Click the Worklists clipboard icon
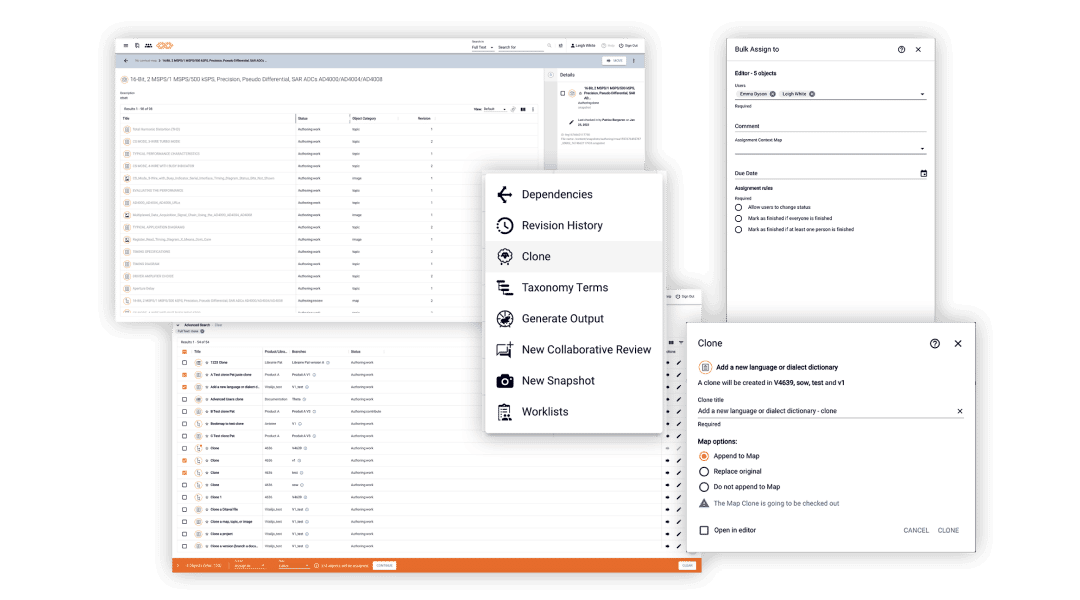This screenshot has width=1080, height=600. (504, 412)
